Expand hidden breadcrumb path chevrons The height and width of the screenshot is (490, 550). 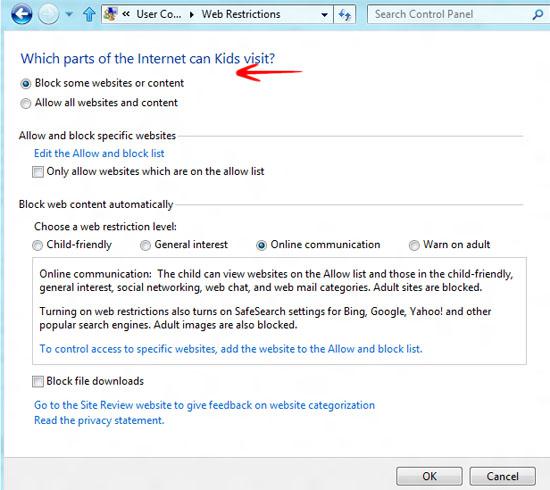[126, 14]
